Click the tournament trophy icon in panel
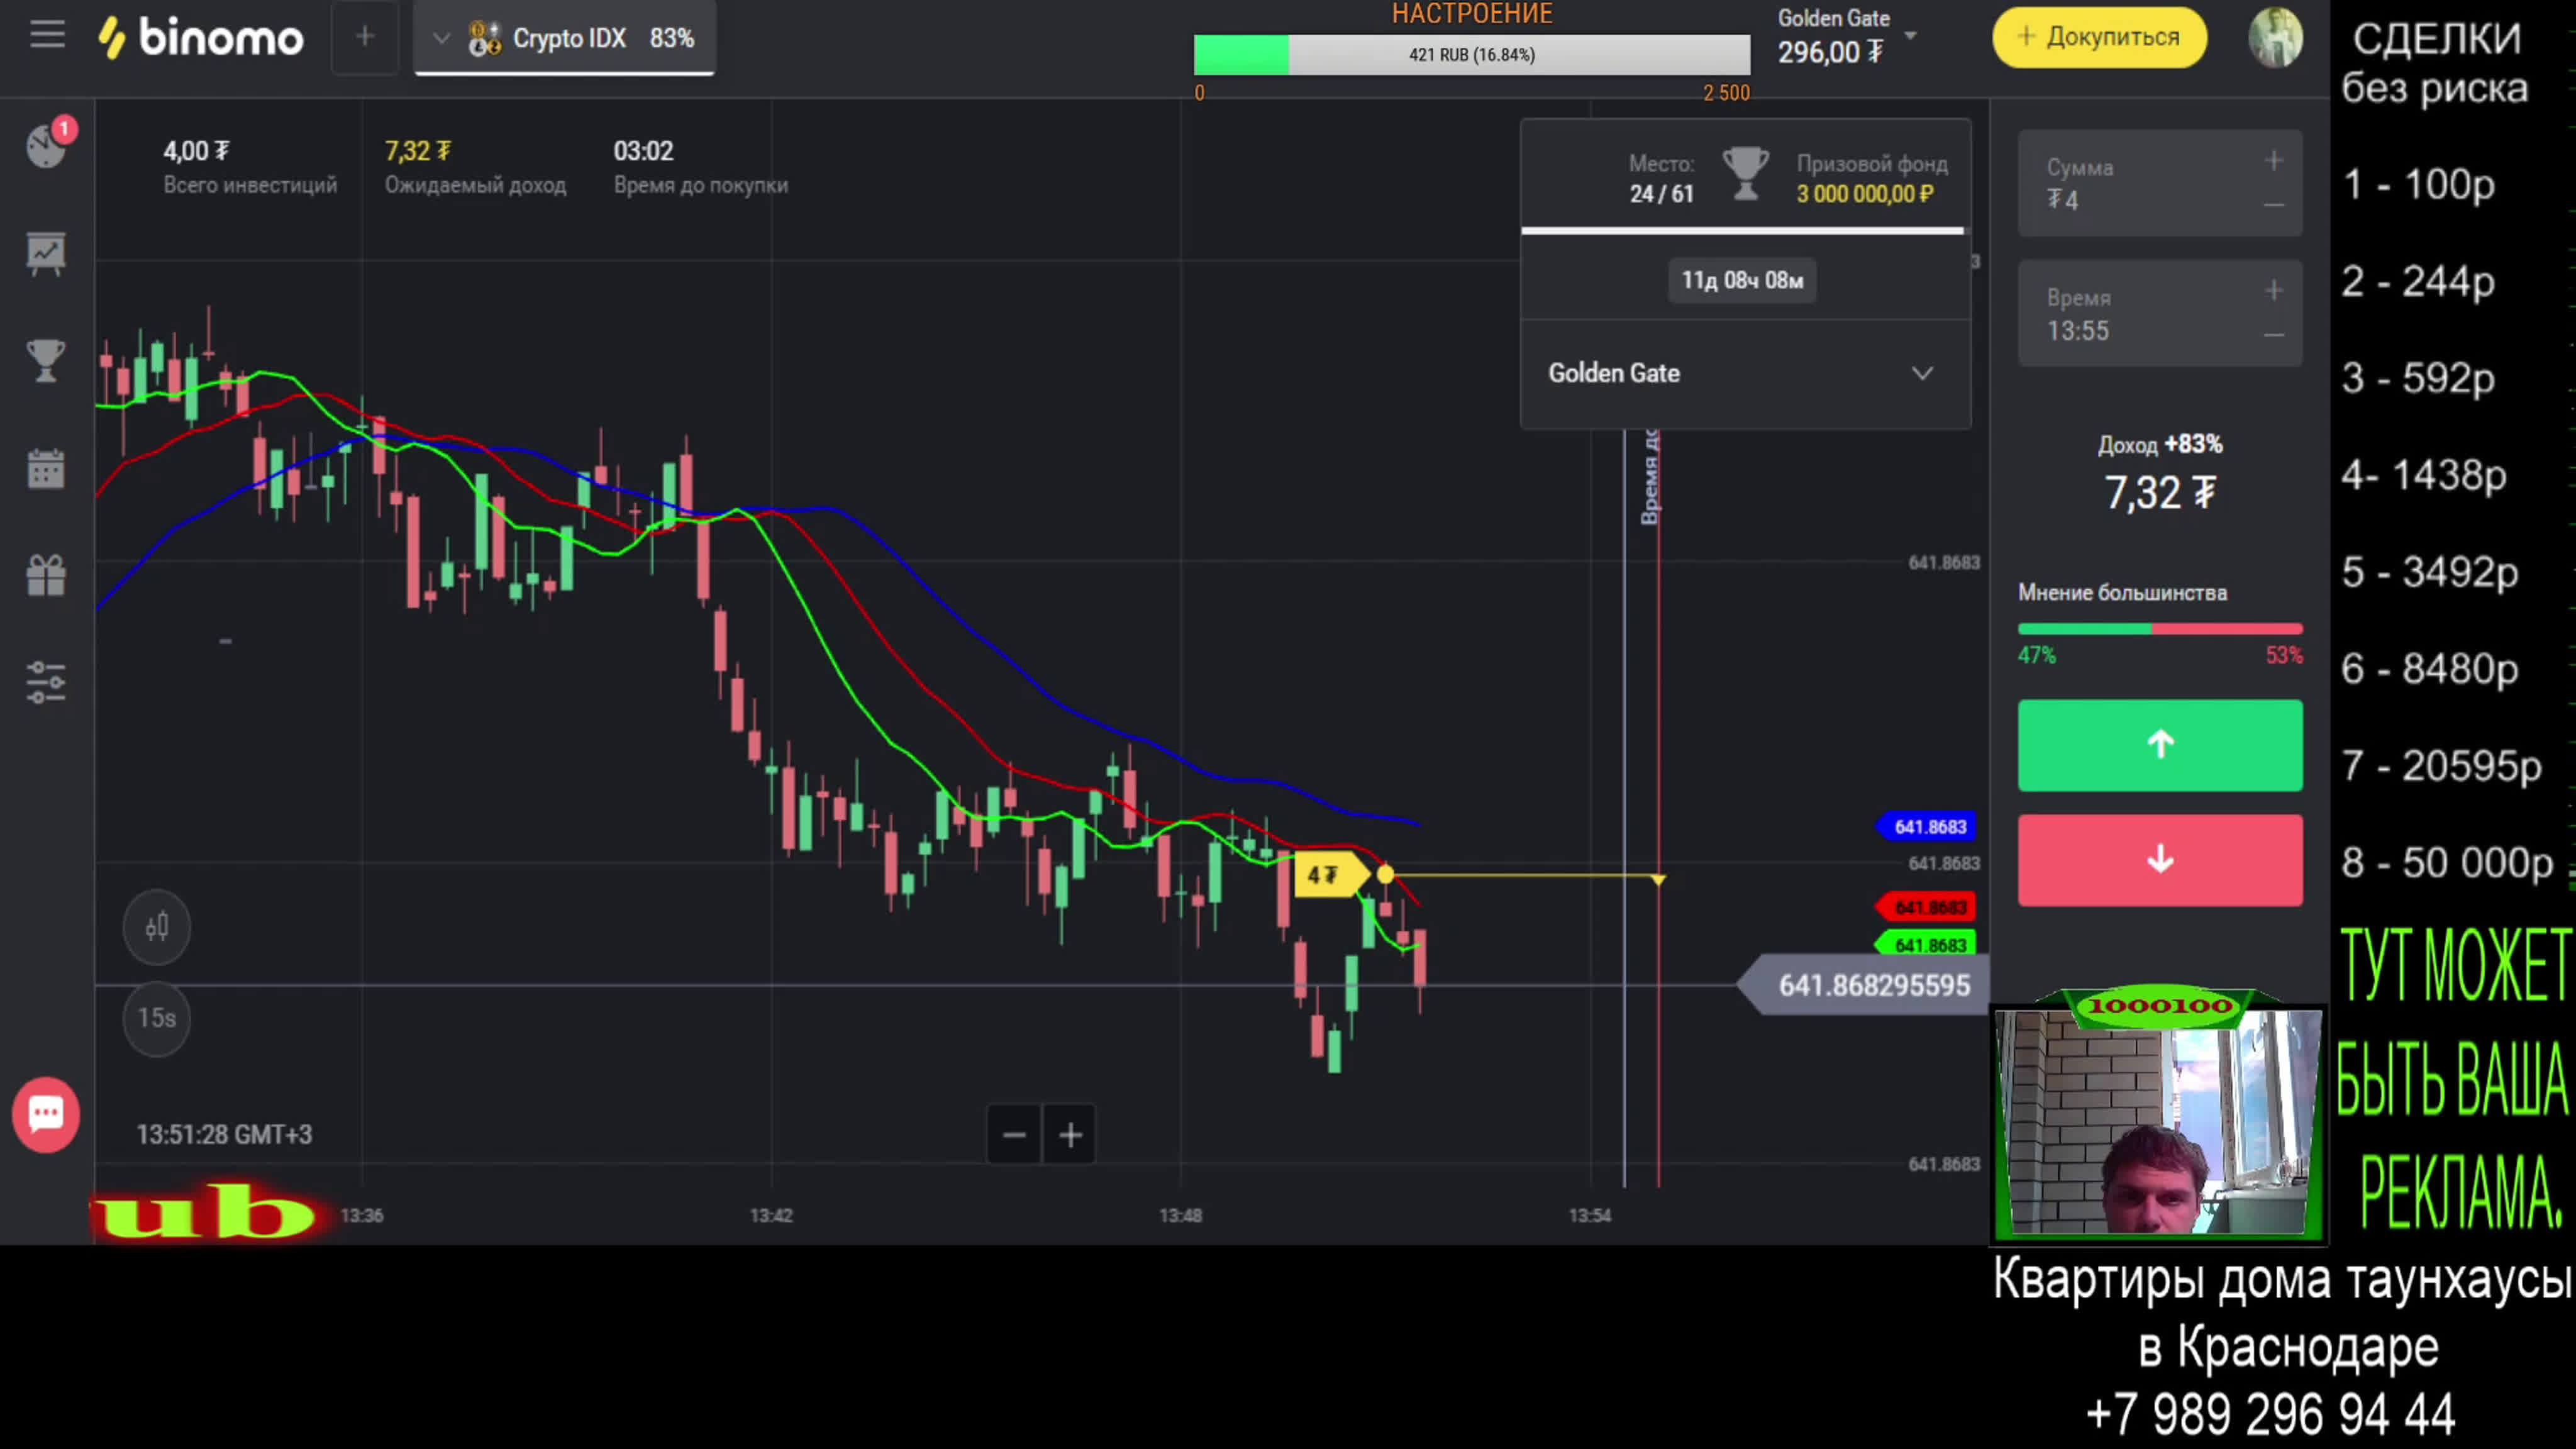 (1745, 174)
